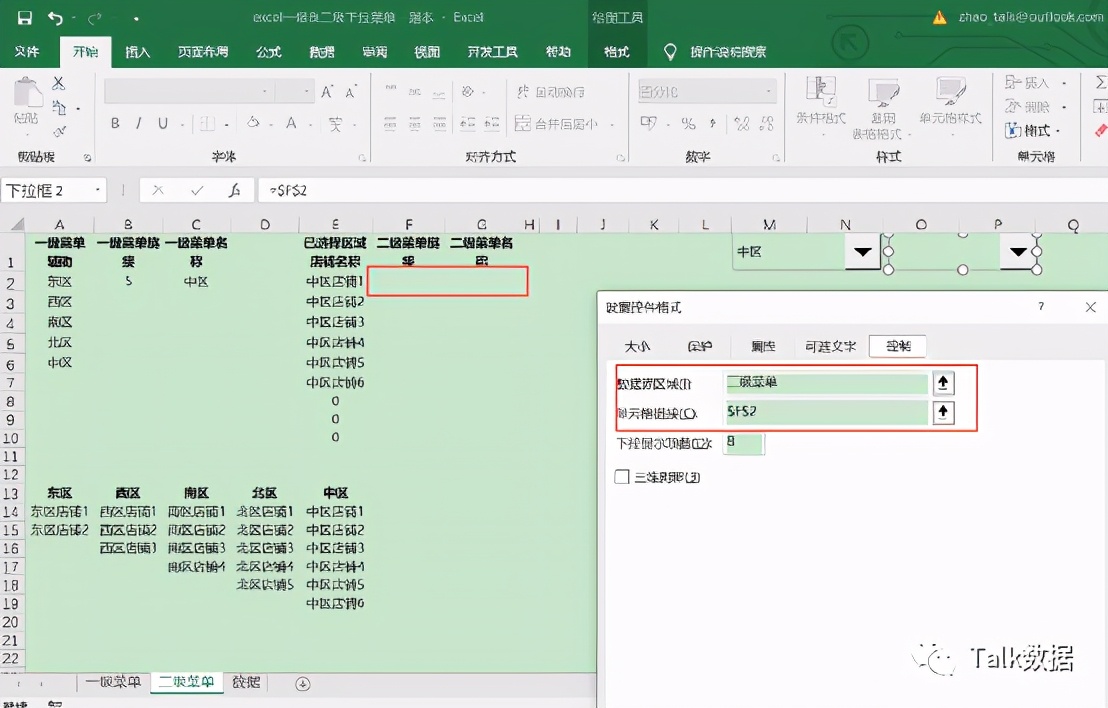This screenshot has width=1108, height=708.
Task: Switch to the Insert ribbon tab
Action: coord(137,52)
